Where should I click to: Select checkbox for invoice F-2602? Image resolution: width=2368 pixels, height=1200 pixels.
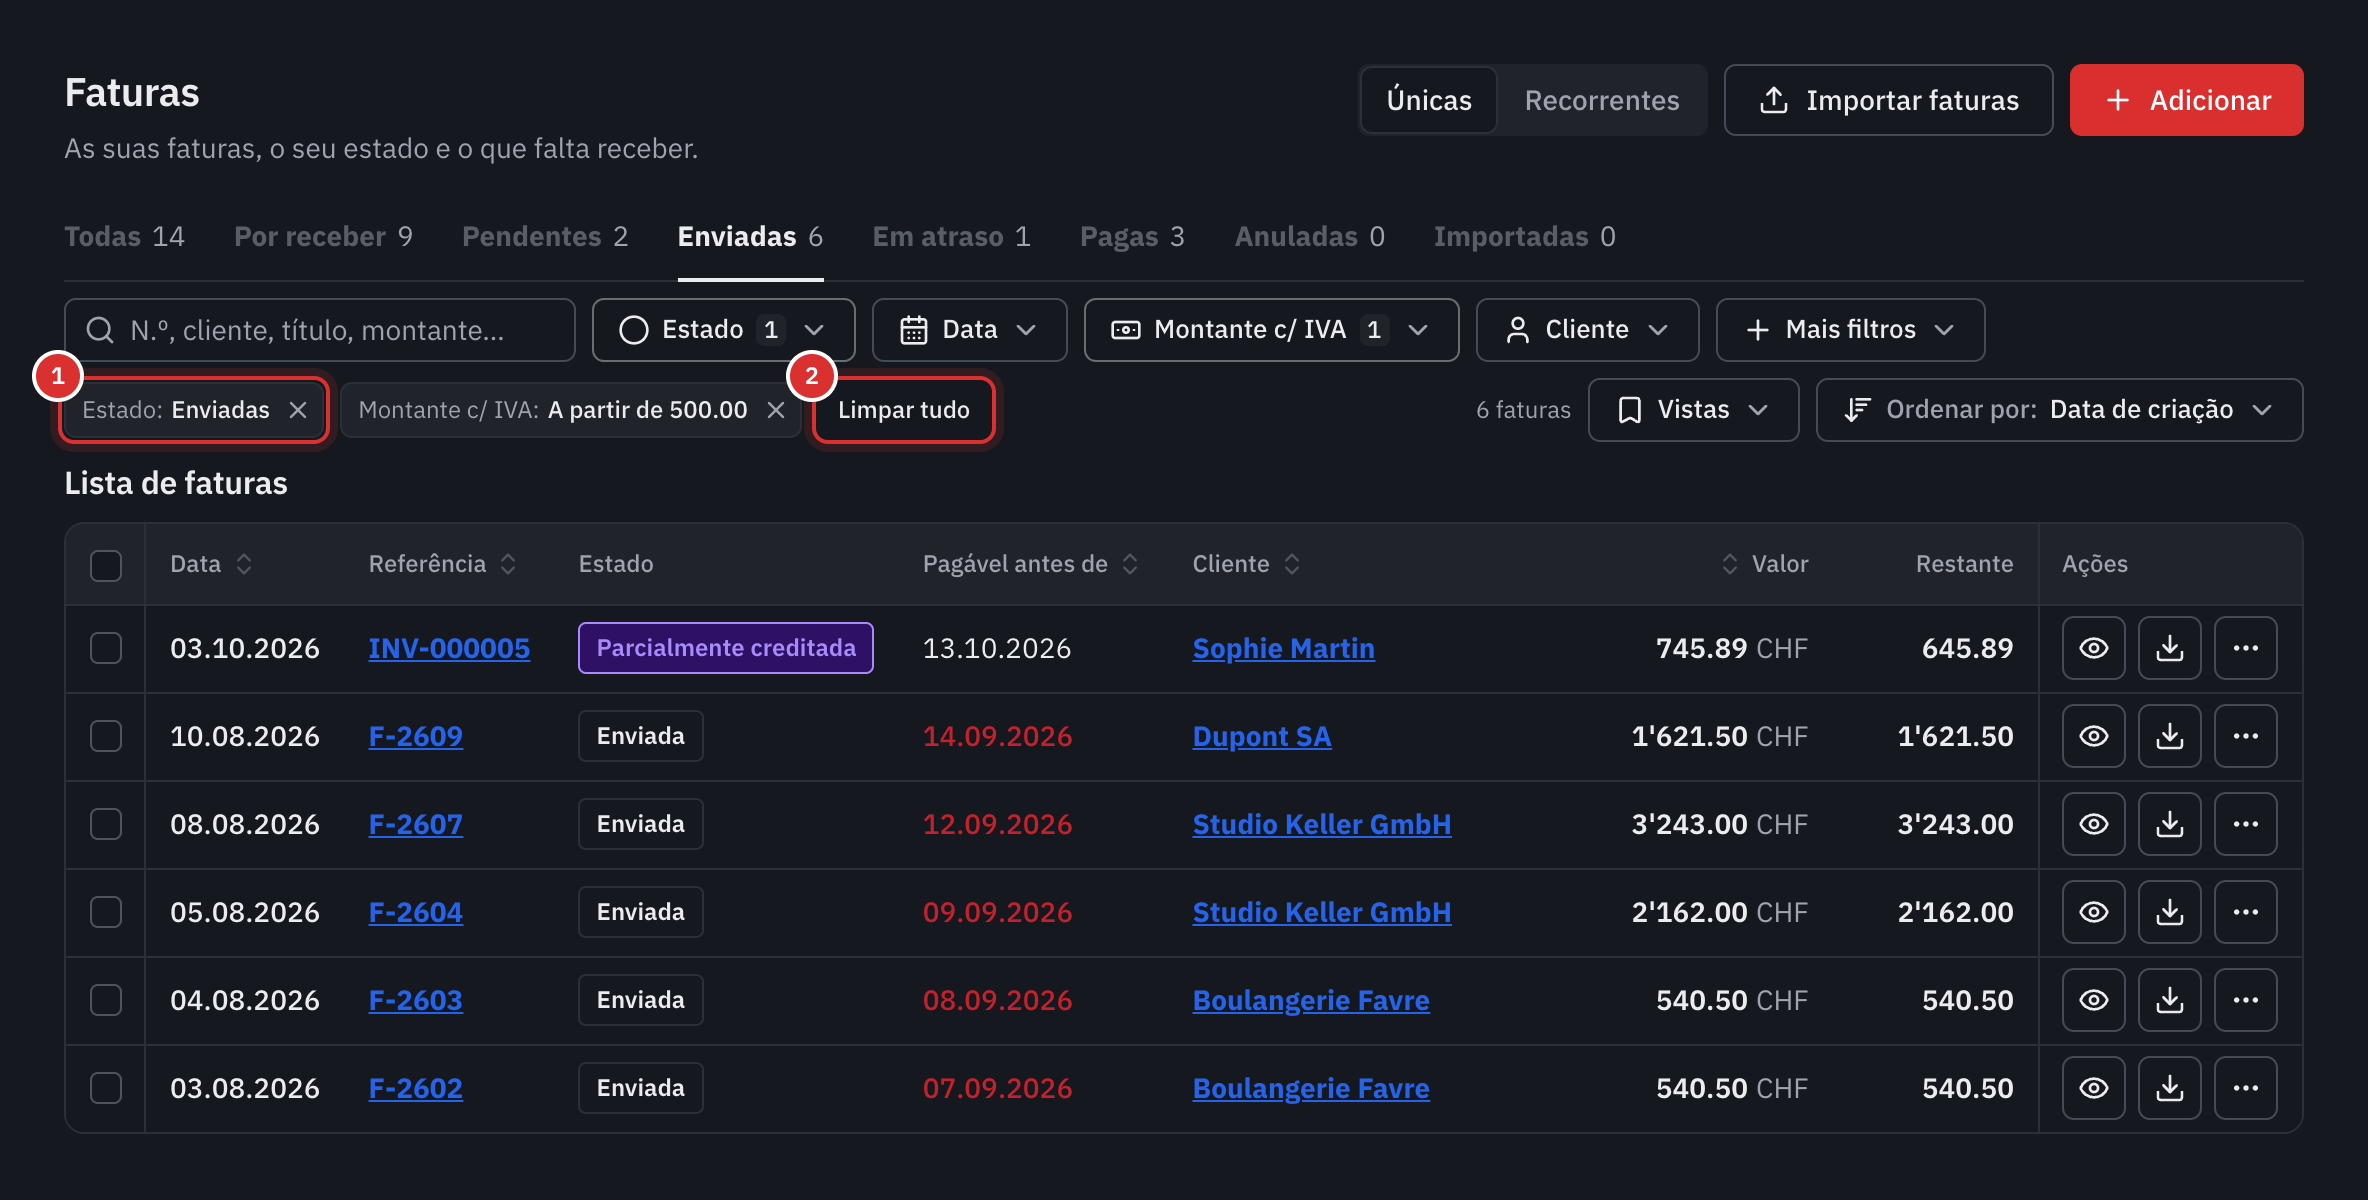pos(106,1088)
